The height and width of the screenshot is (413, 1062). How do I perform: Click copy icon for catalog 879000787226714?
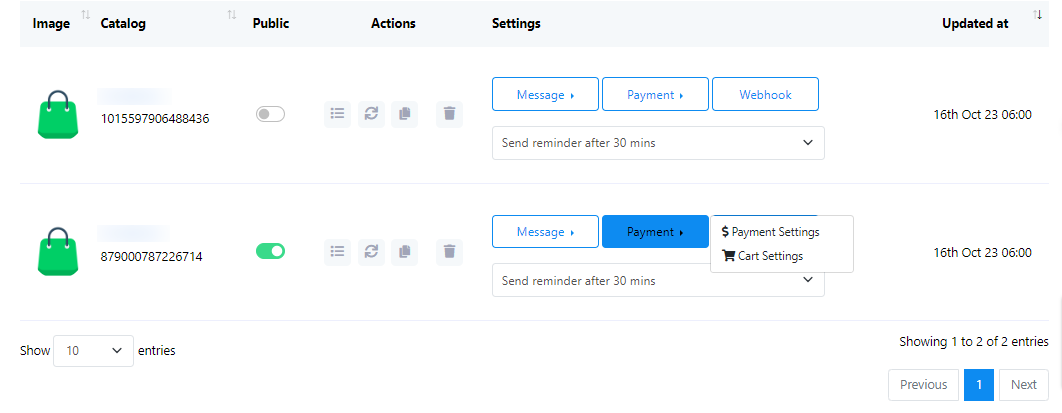tap(404, 252)
